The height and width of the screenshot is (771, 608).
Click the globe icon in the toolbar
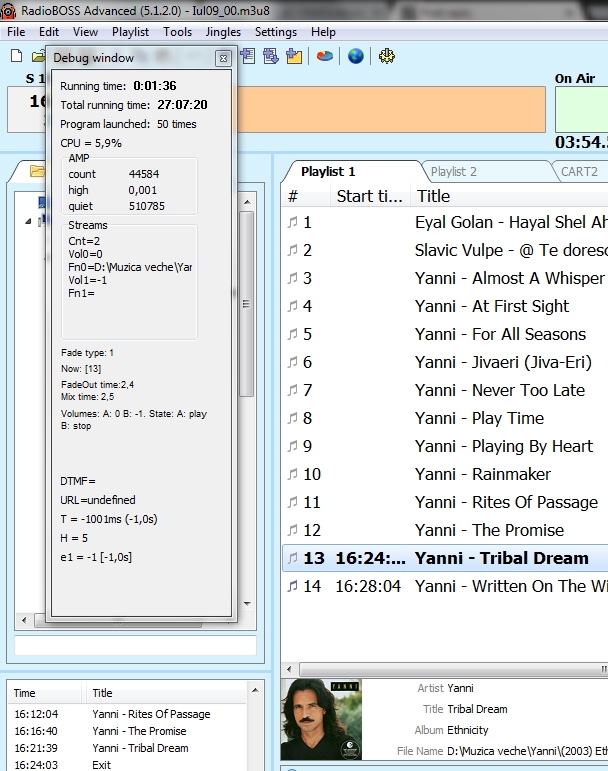coord(356,56)
